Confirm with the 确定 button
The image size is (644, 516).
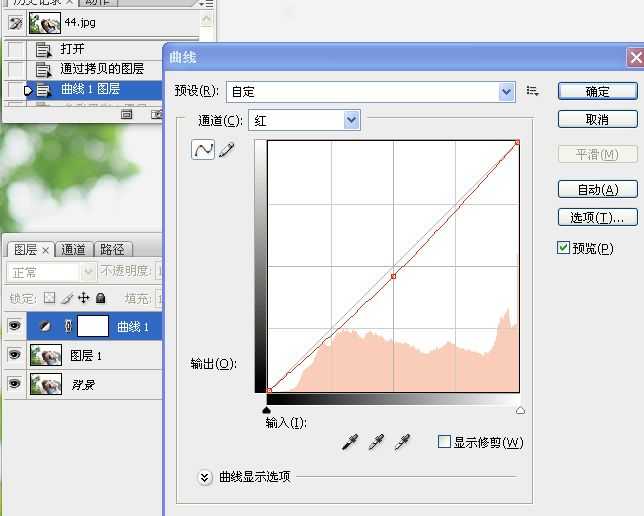(598, 91)
